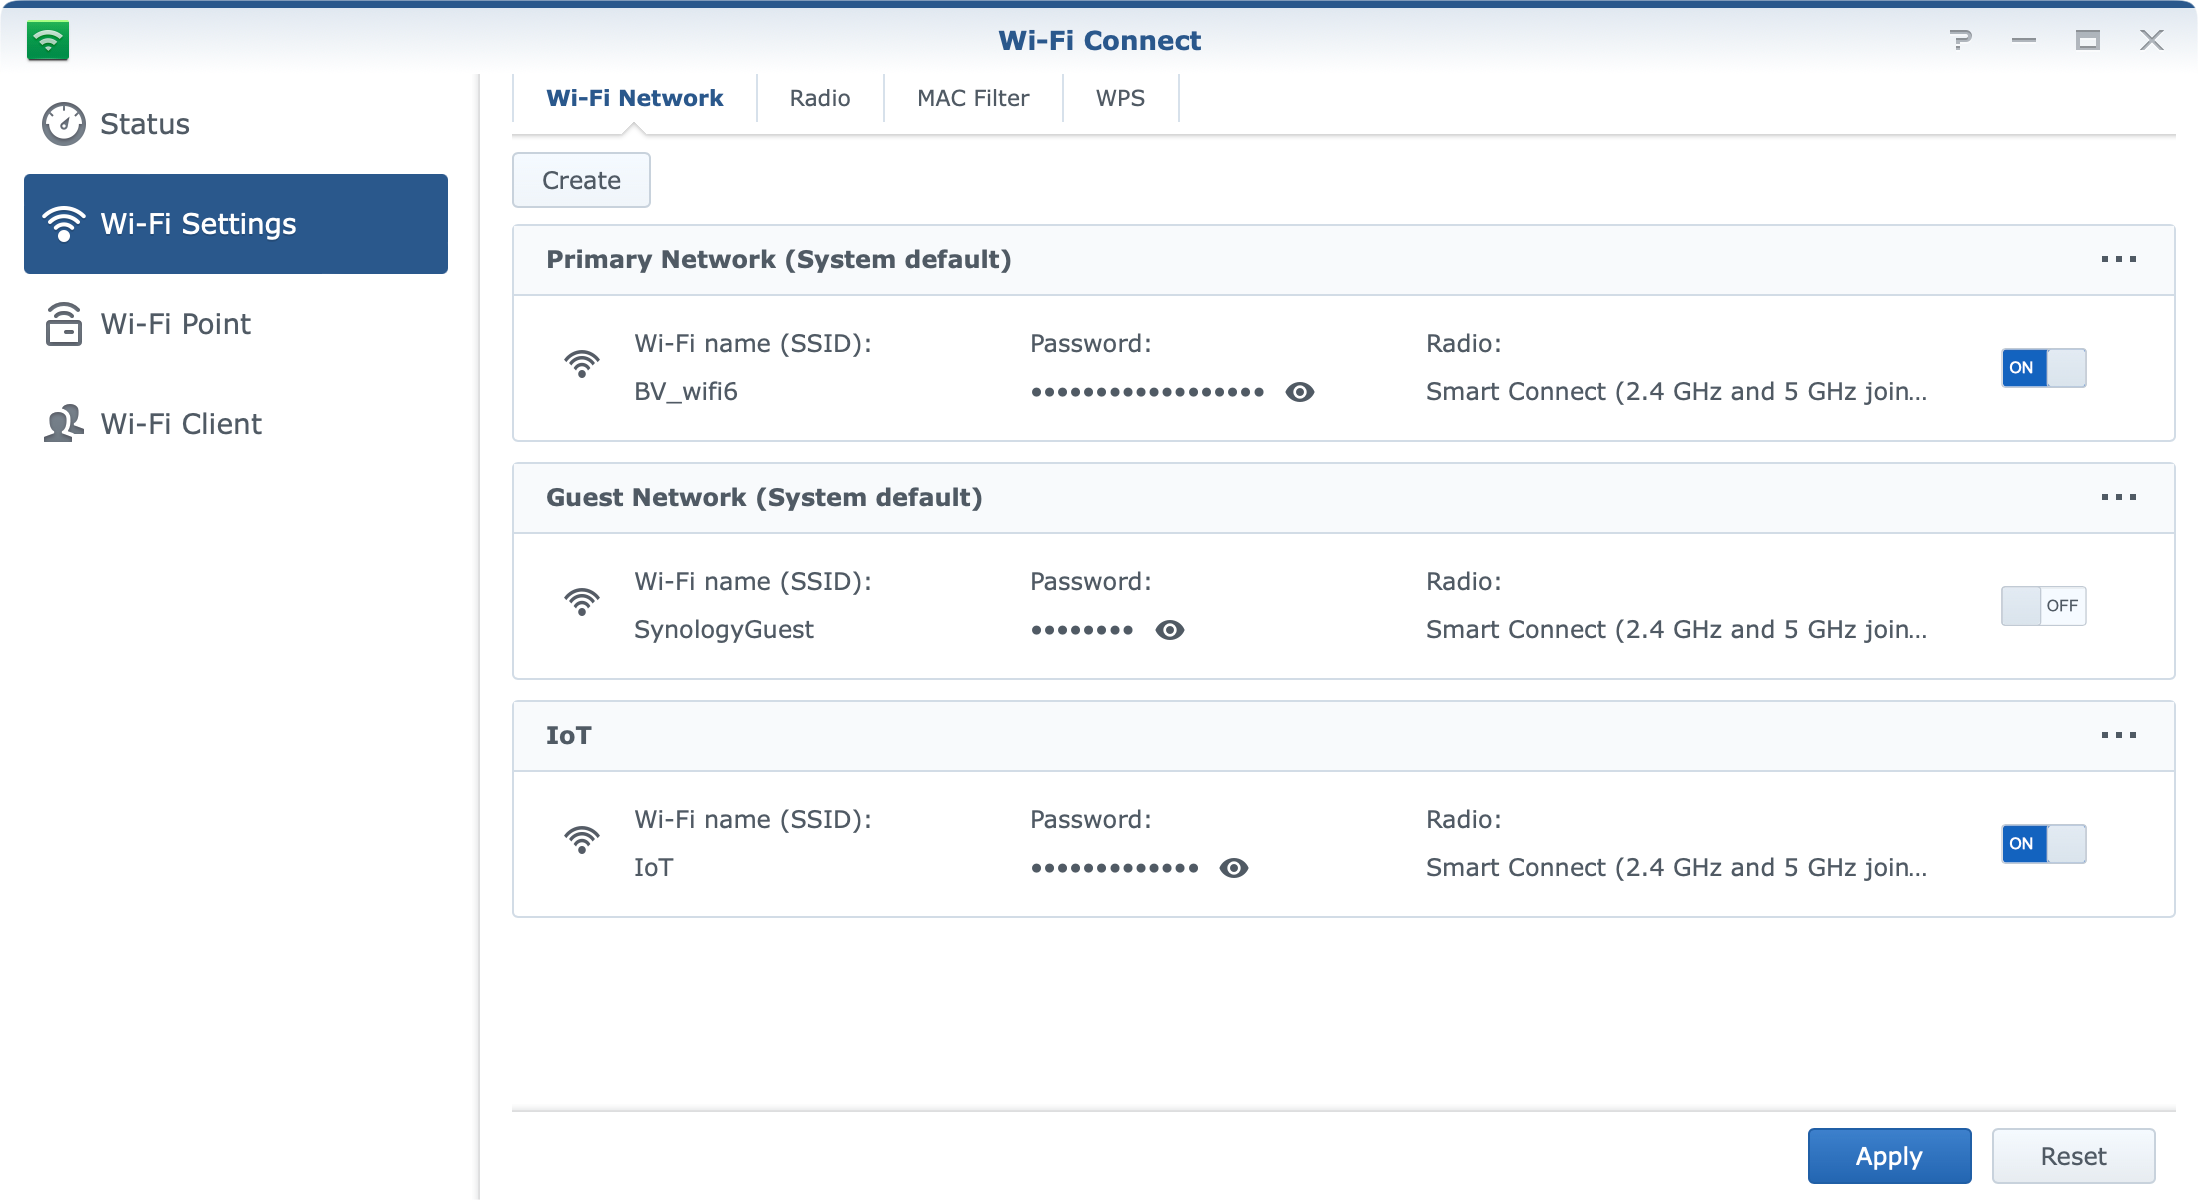Click the Wi-Fi Settings signal icon
Screen dimensions: 2198x1200
pyautogui.click(x=64, y=224)
